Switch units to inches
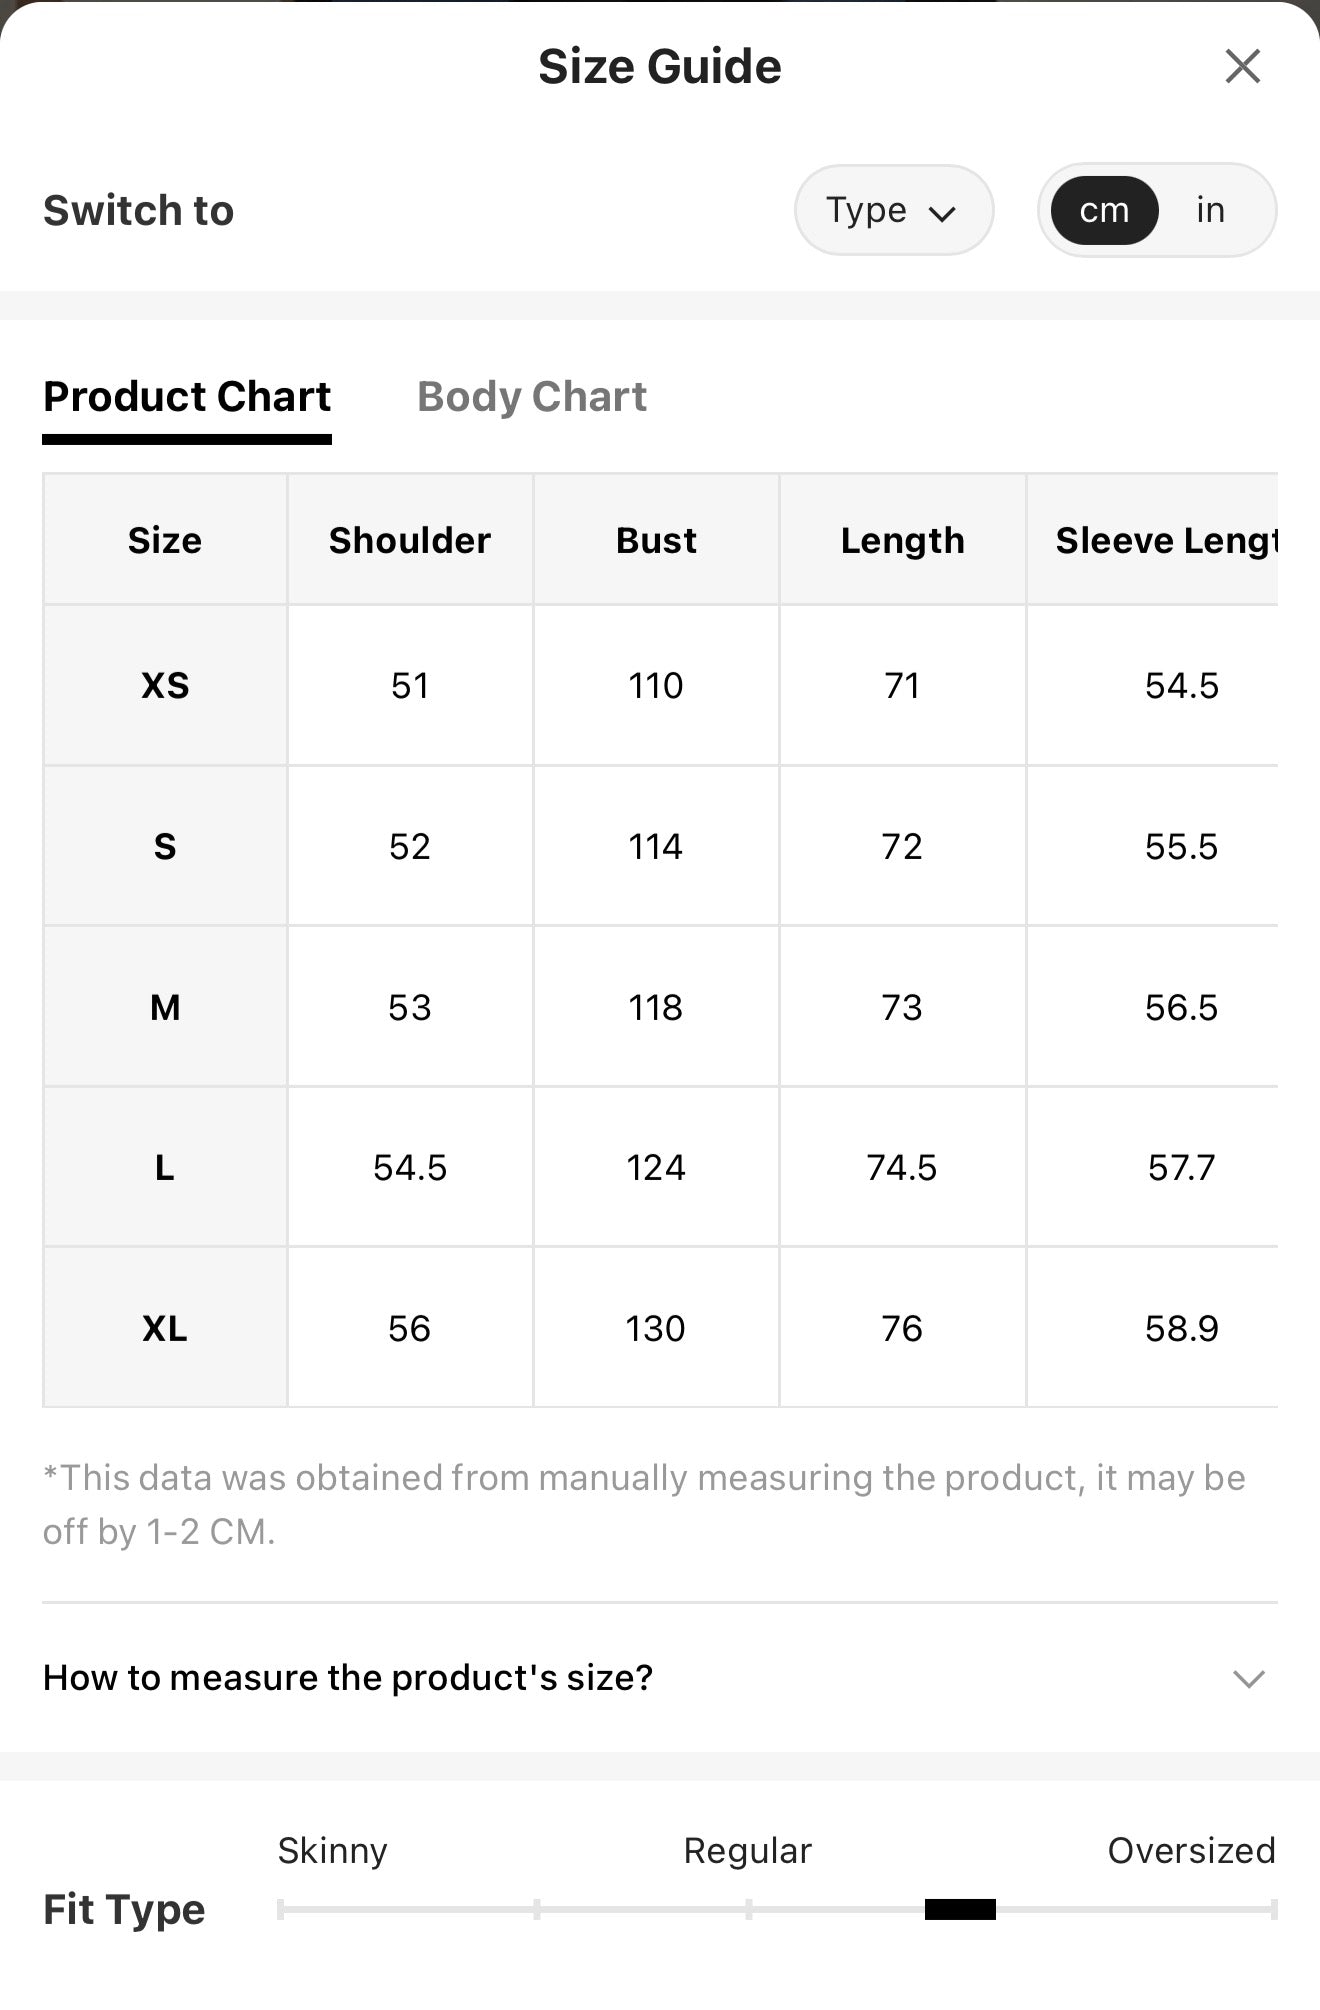The image size is (1320, 2010). pyautogui.click(x=1210, y=210)
